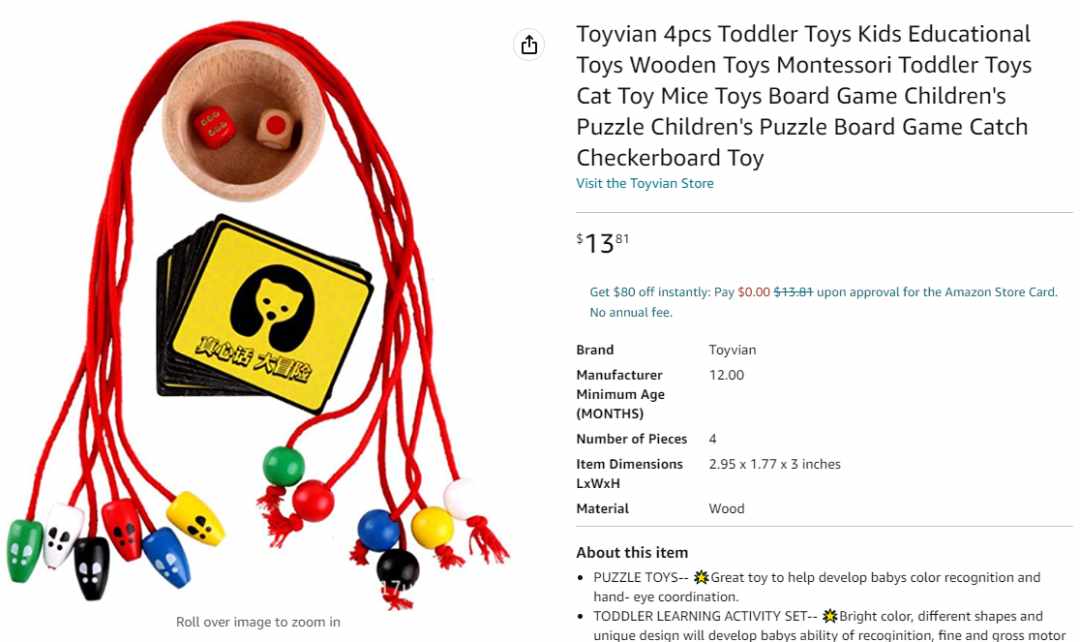Click the green ball bead in photo

click(283, 466)
